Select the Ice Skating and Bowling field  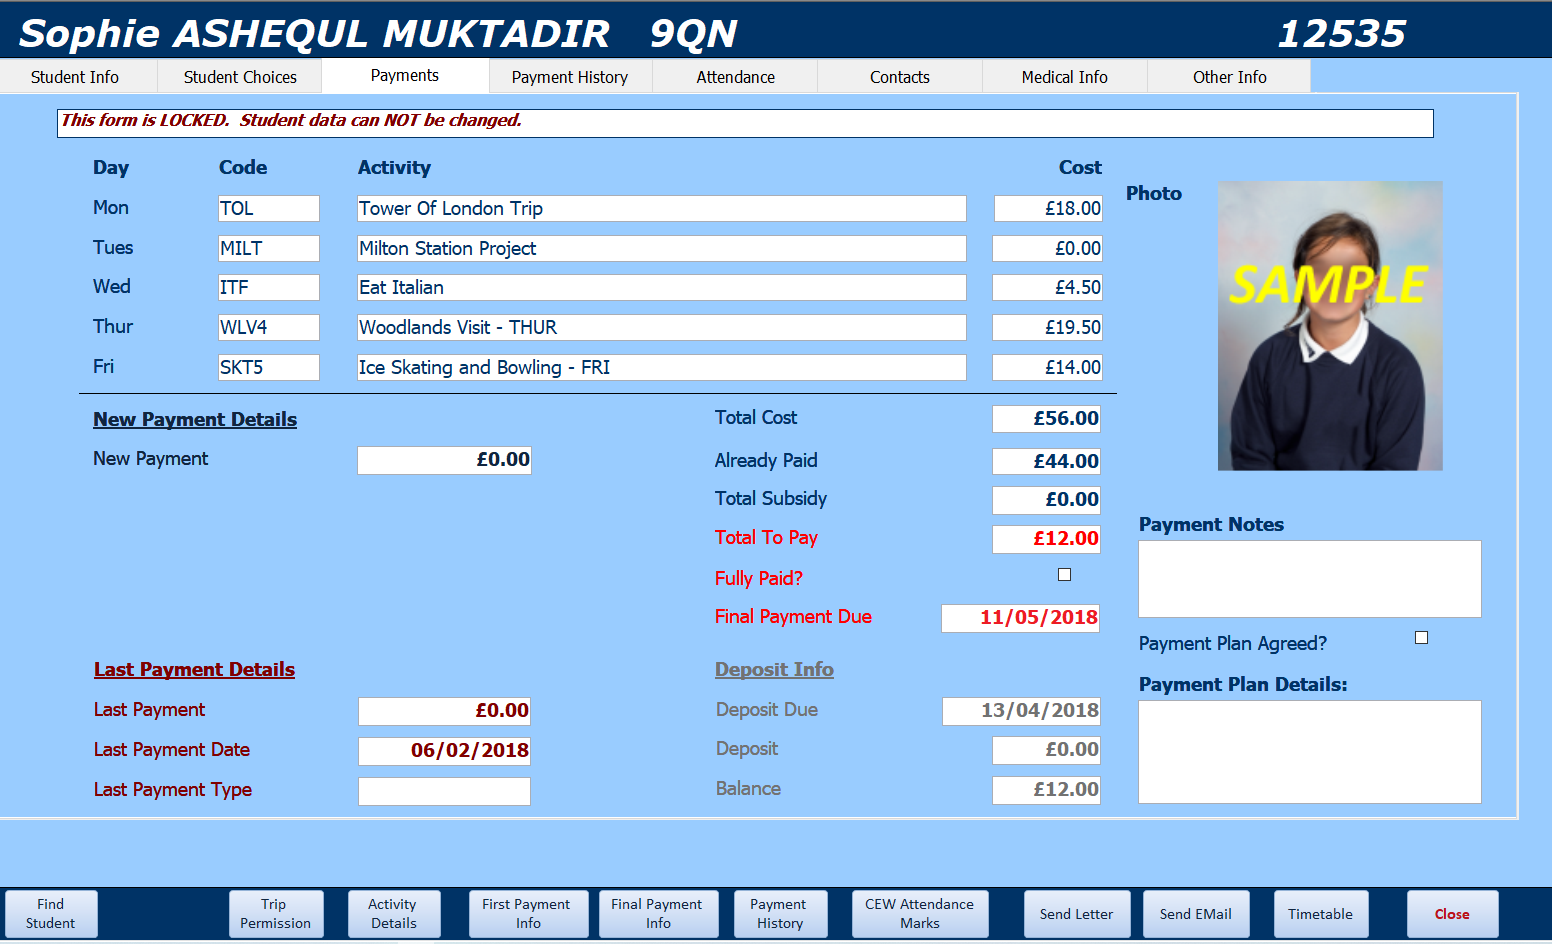[x=662, y=367]
